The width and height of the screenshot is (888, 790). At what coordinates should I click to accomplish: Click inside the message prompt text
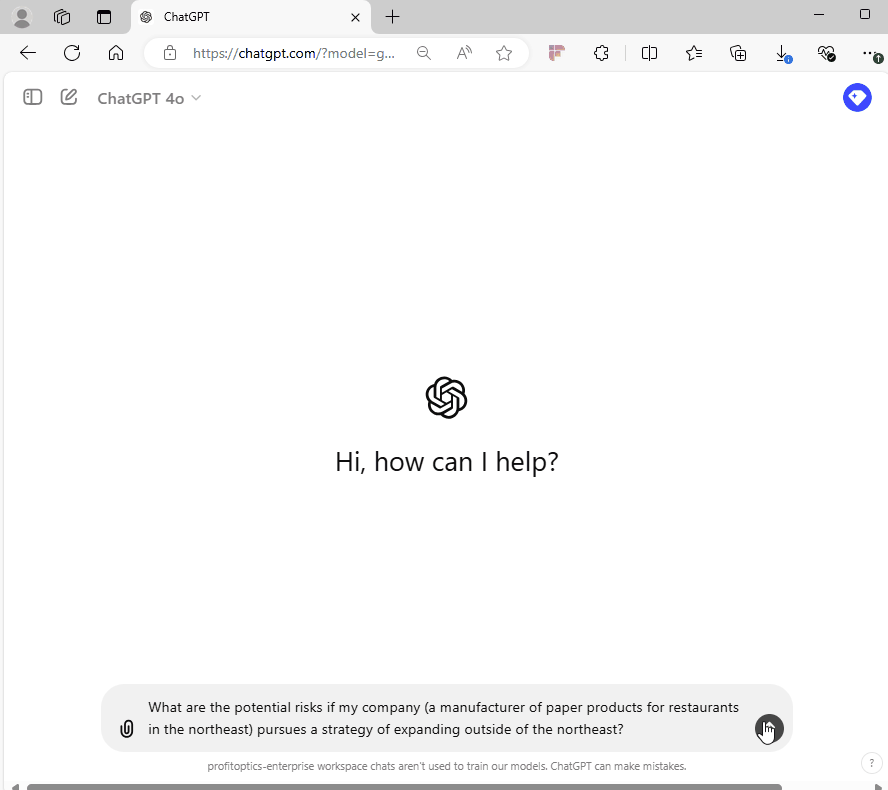443,718
